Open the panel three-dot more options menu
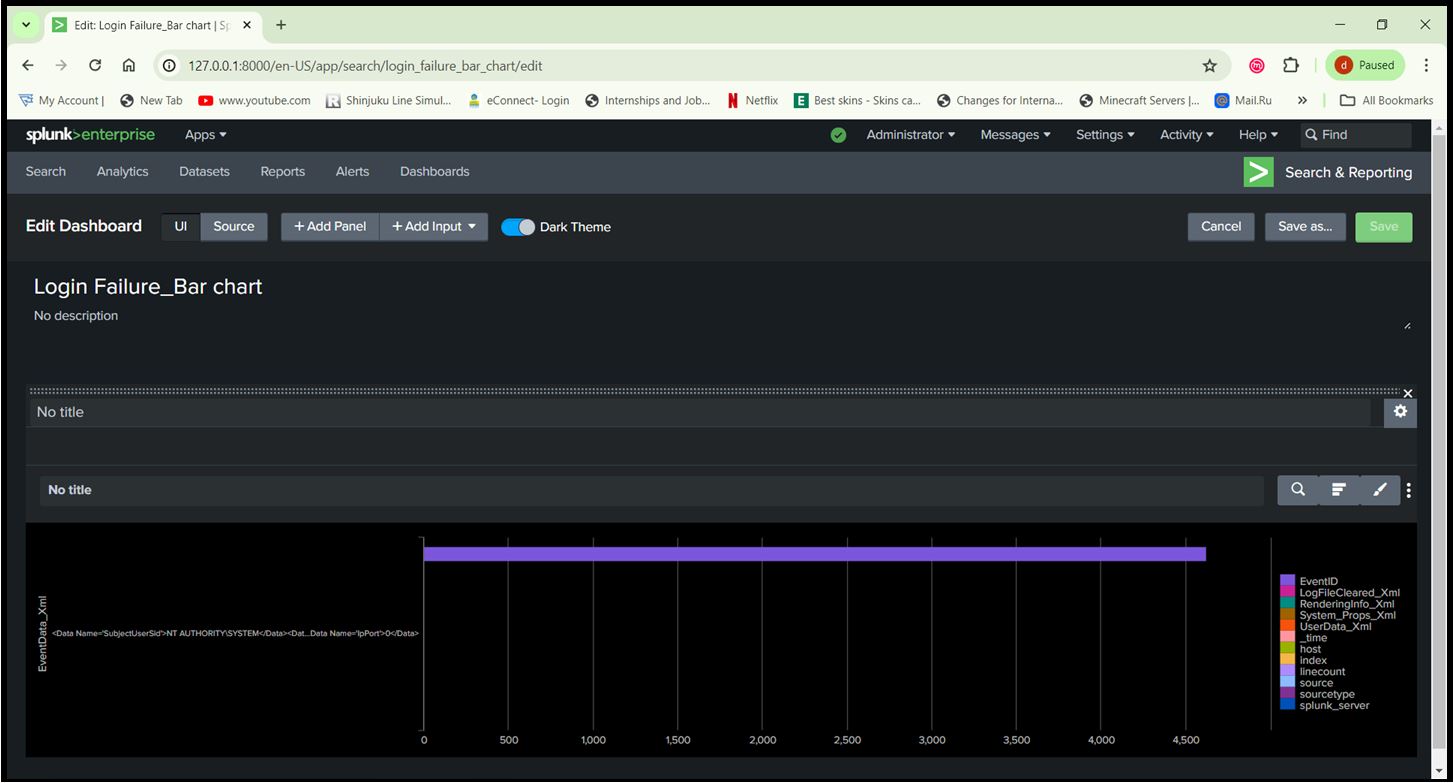 (x=1408, y=490)
